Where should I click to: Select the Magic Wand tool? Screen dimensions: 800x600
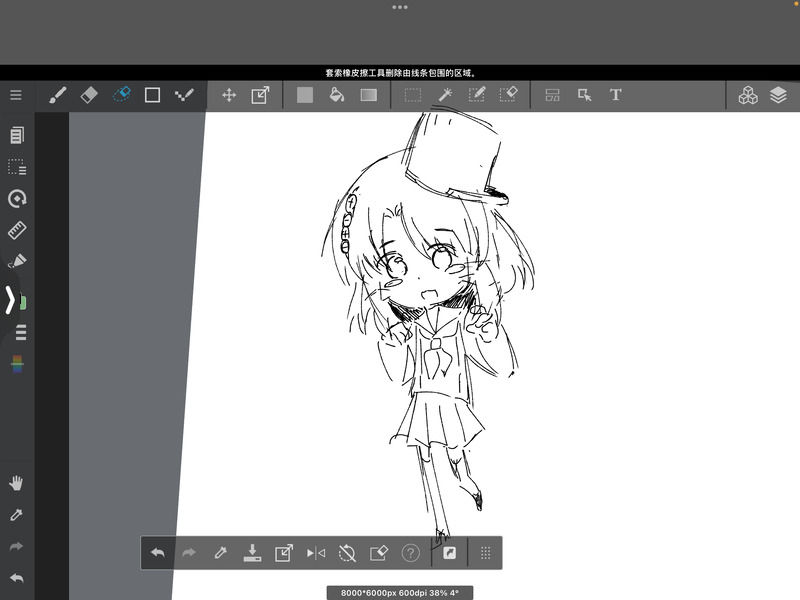[x=445, y=94]
